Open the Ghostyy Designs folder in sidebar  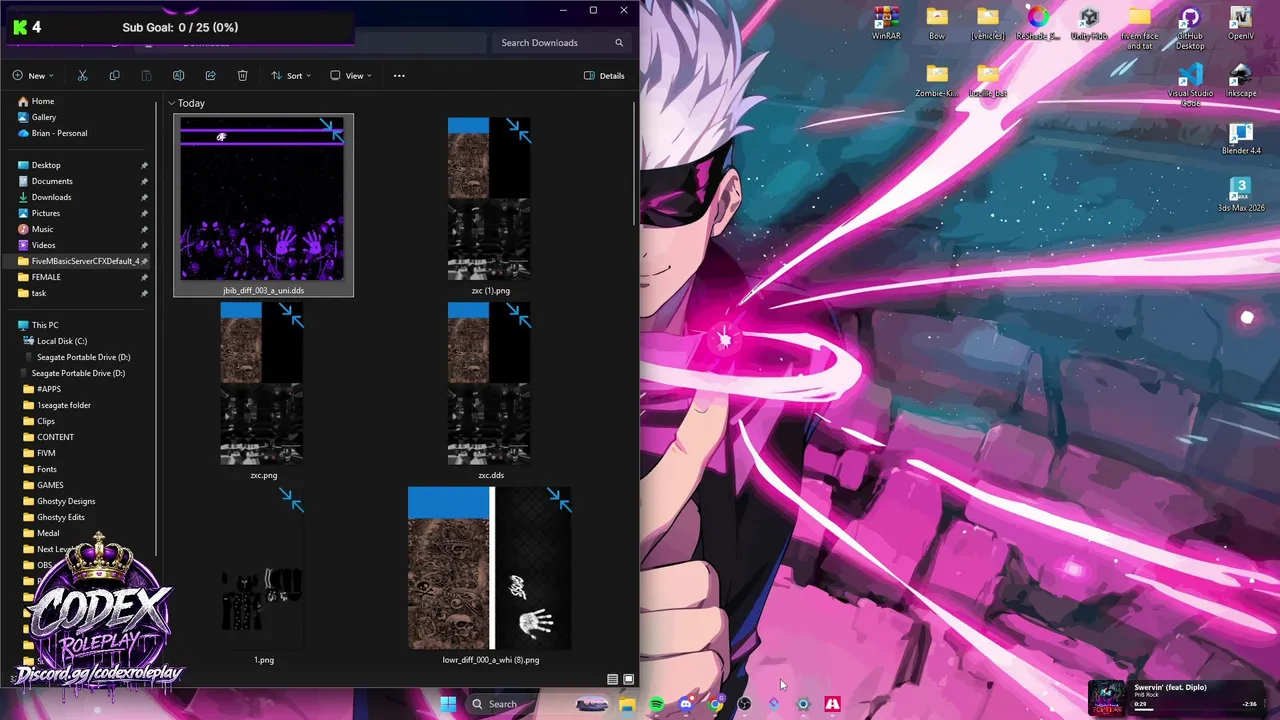coord(59,501)
